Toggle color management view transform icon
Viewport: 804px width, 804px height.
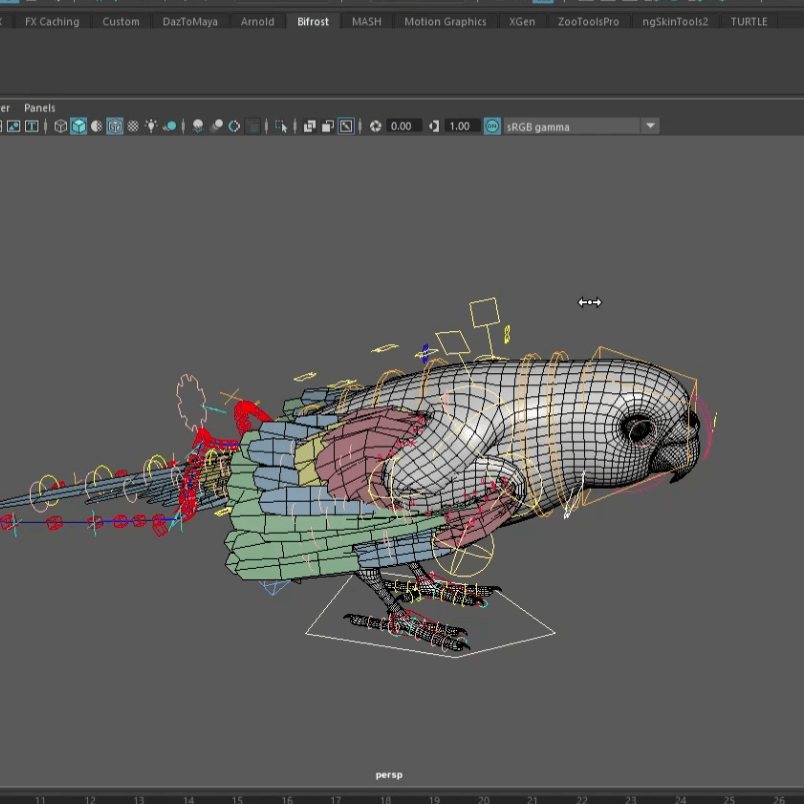[492, 126]
